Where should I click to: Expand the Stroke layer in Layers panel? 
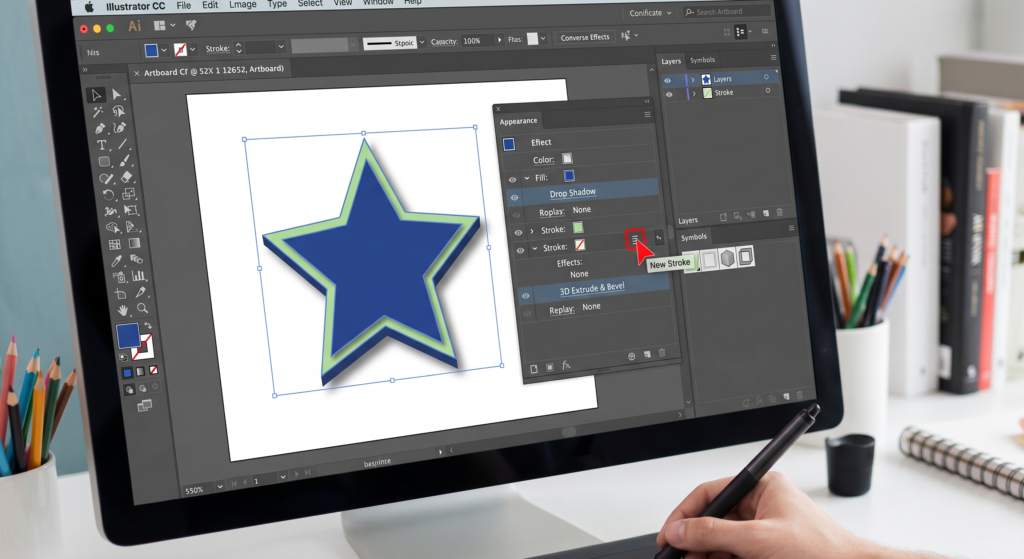(694, 93)
